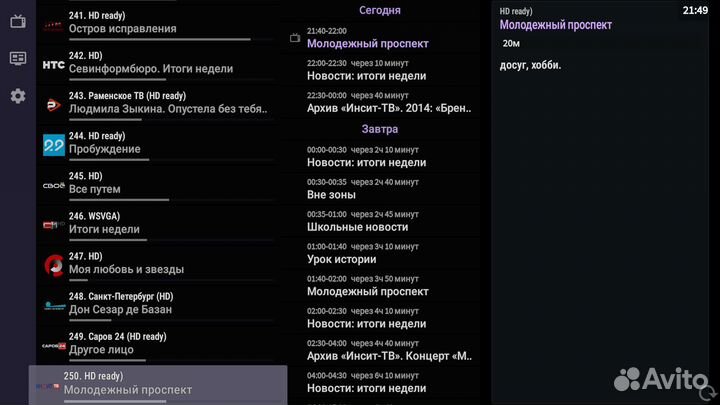The width and height of the screenshot is (720, 405).
Task: Open current program Молодежный проспект at 21:40
Action: 381,38
